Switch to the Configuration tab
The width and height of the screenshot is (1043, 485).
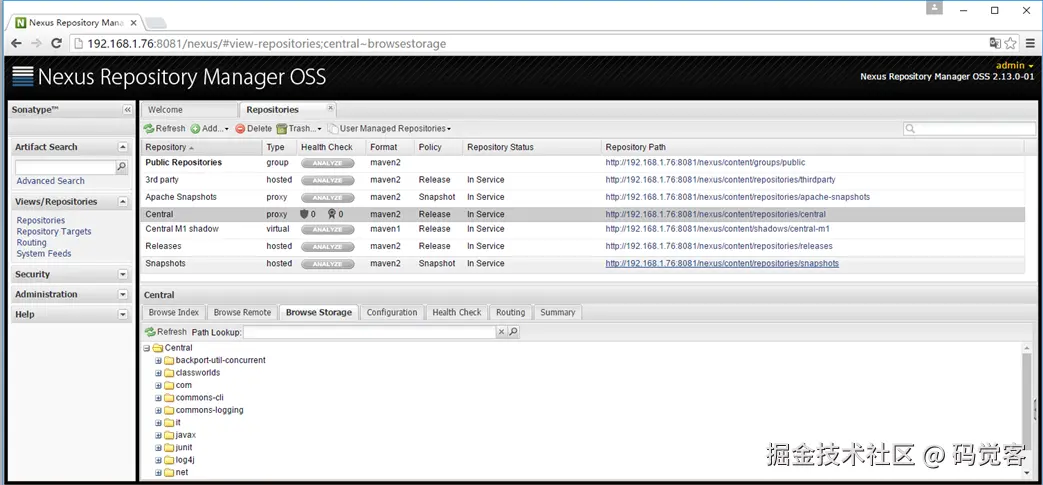(x=392, y=312)
